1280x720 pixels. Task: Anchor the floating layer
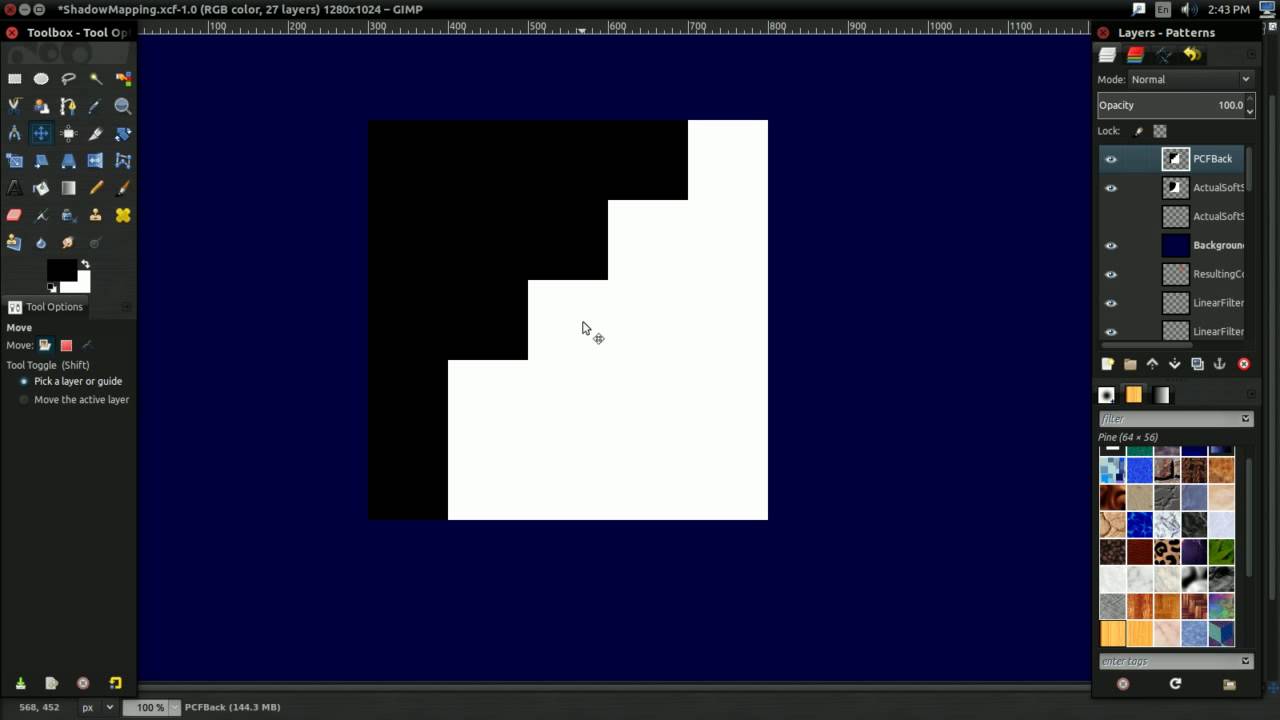[x=1219, y=364]
